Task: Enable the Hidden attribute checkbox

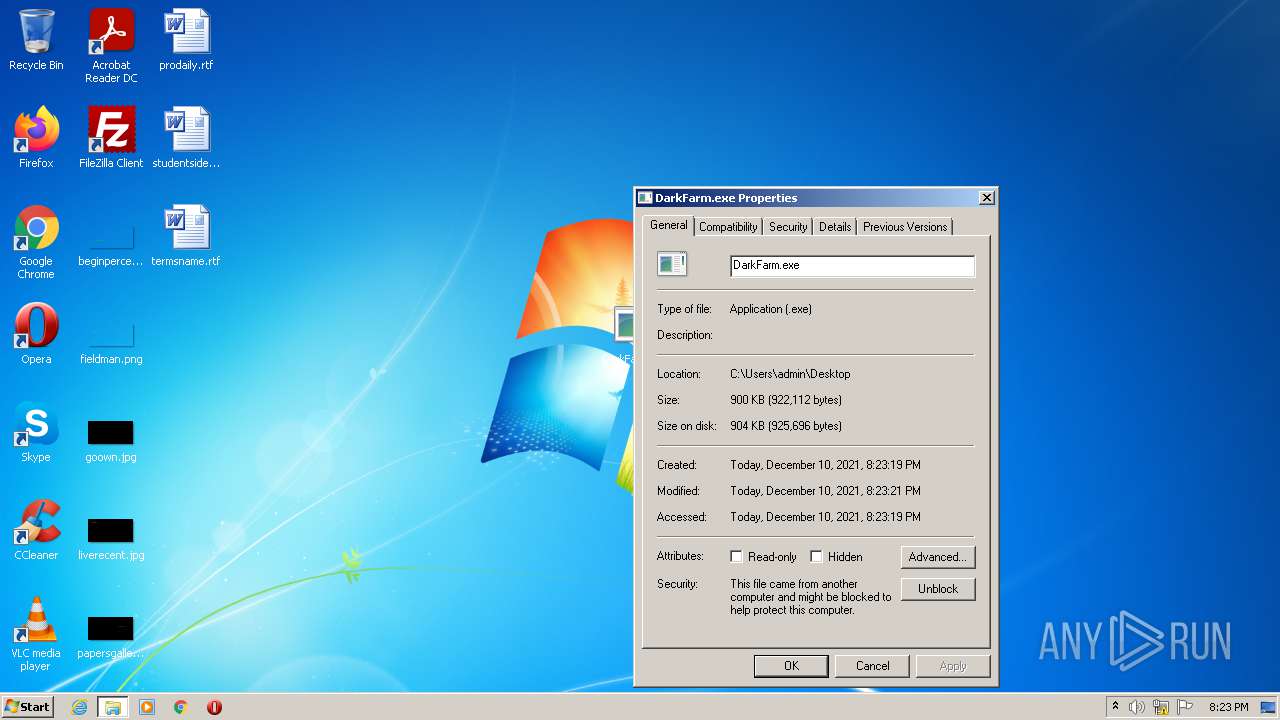Action: click(x=816, y=557)
